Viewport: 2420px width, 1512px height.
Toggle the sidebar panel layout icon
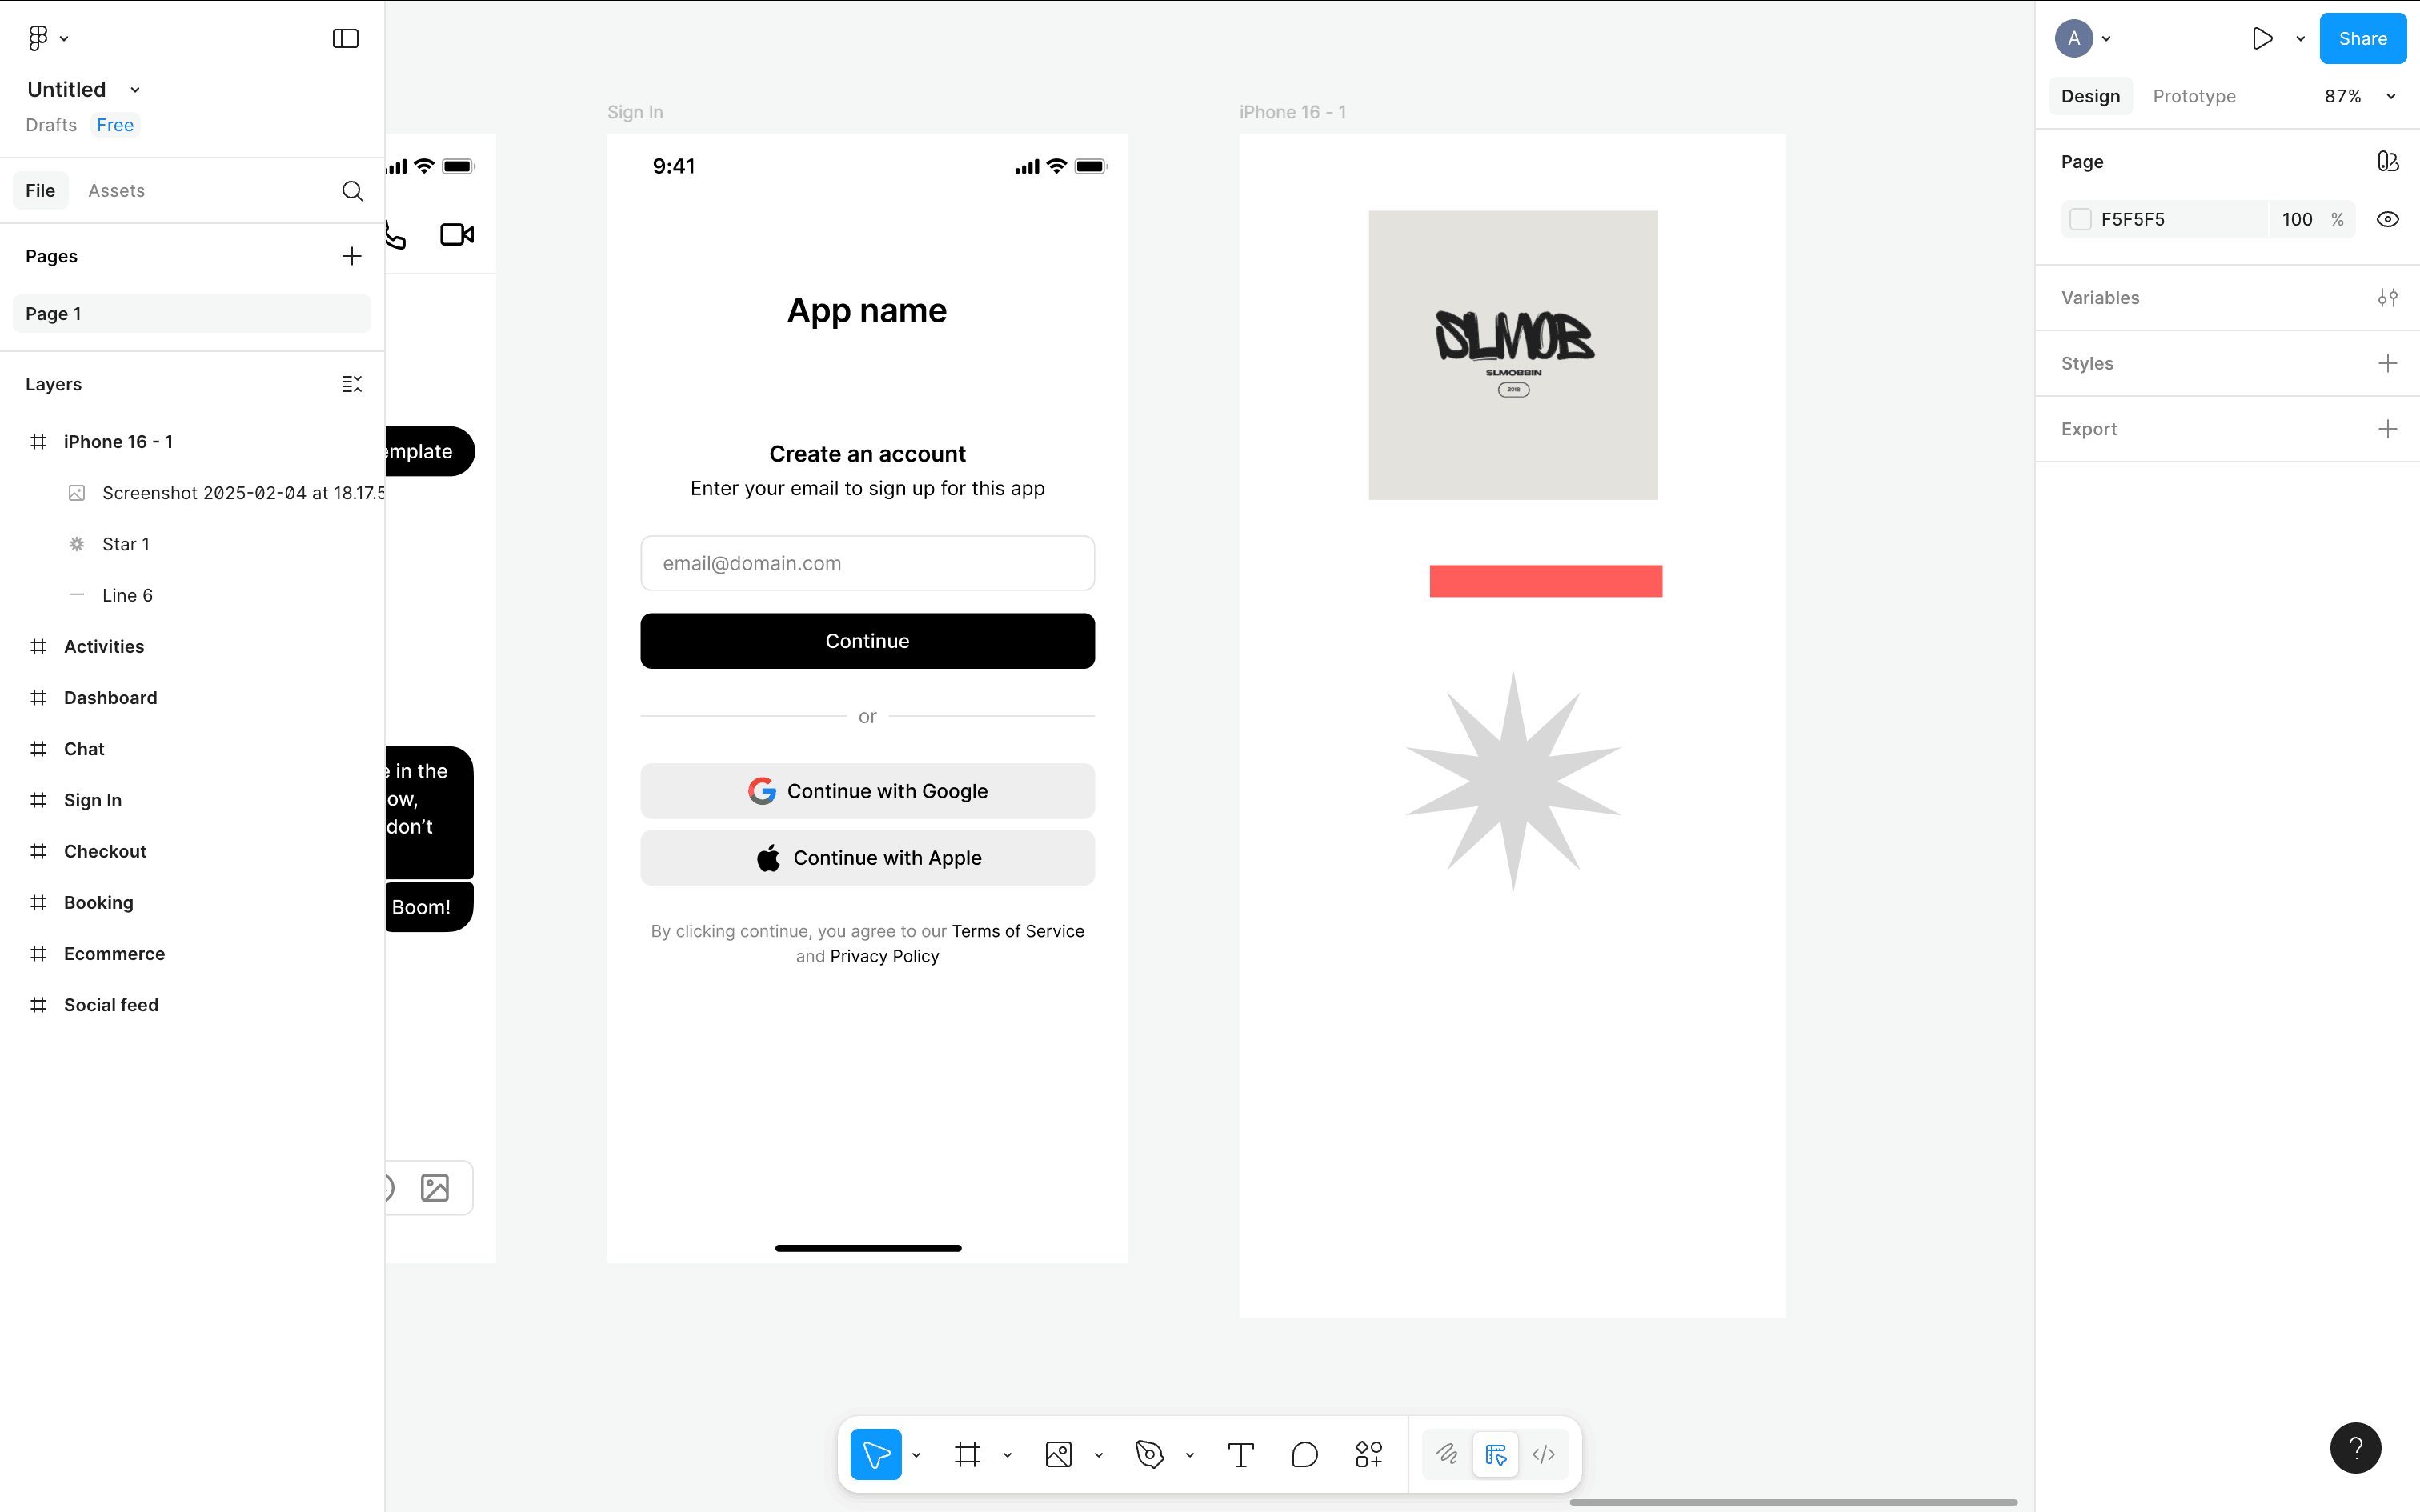(345, 38)
